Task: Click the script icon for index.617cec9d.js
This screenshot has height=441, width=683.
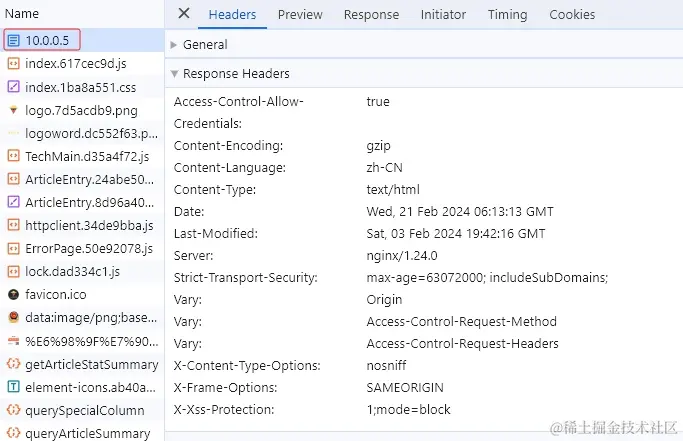Action: pos(14,64)
